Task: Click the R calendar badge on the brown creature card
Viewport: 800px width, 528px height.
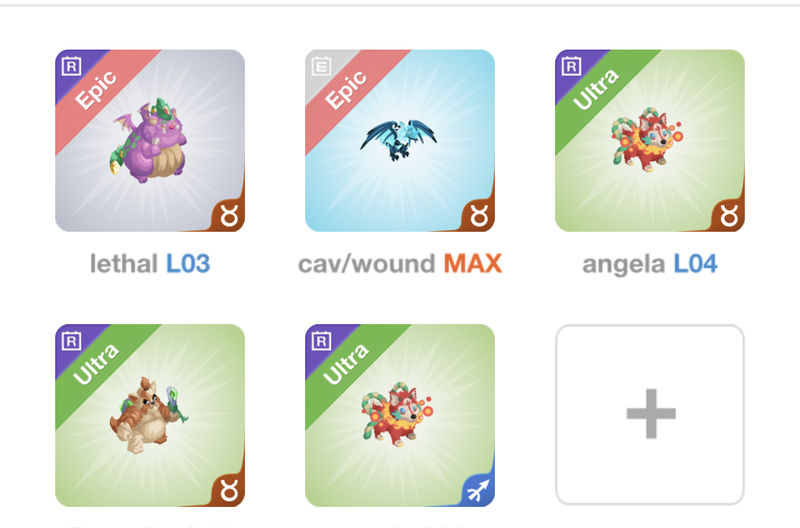Action: pos(71,341)
